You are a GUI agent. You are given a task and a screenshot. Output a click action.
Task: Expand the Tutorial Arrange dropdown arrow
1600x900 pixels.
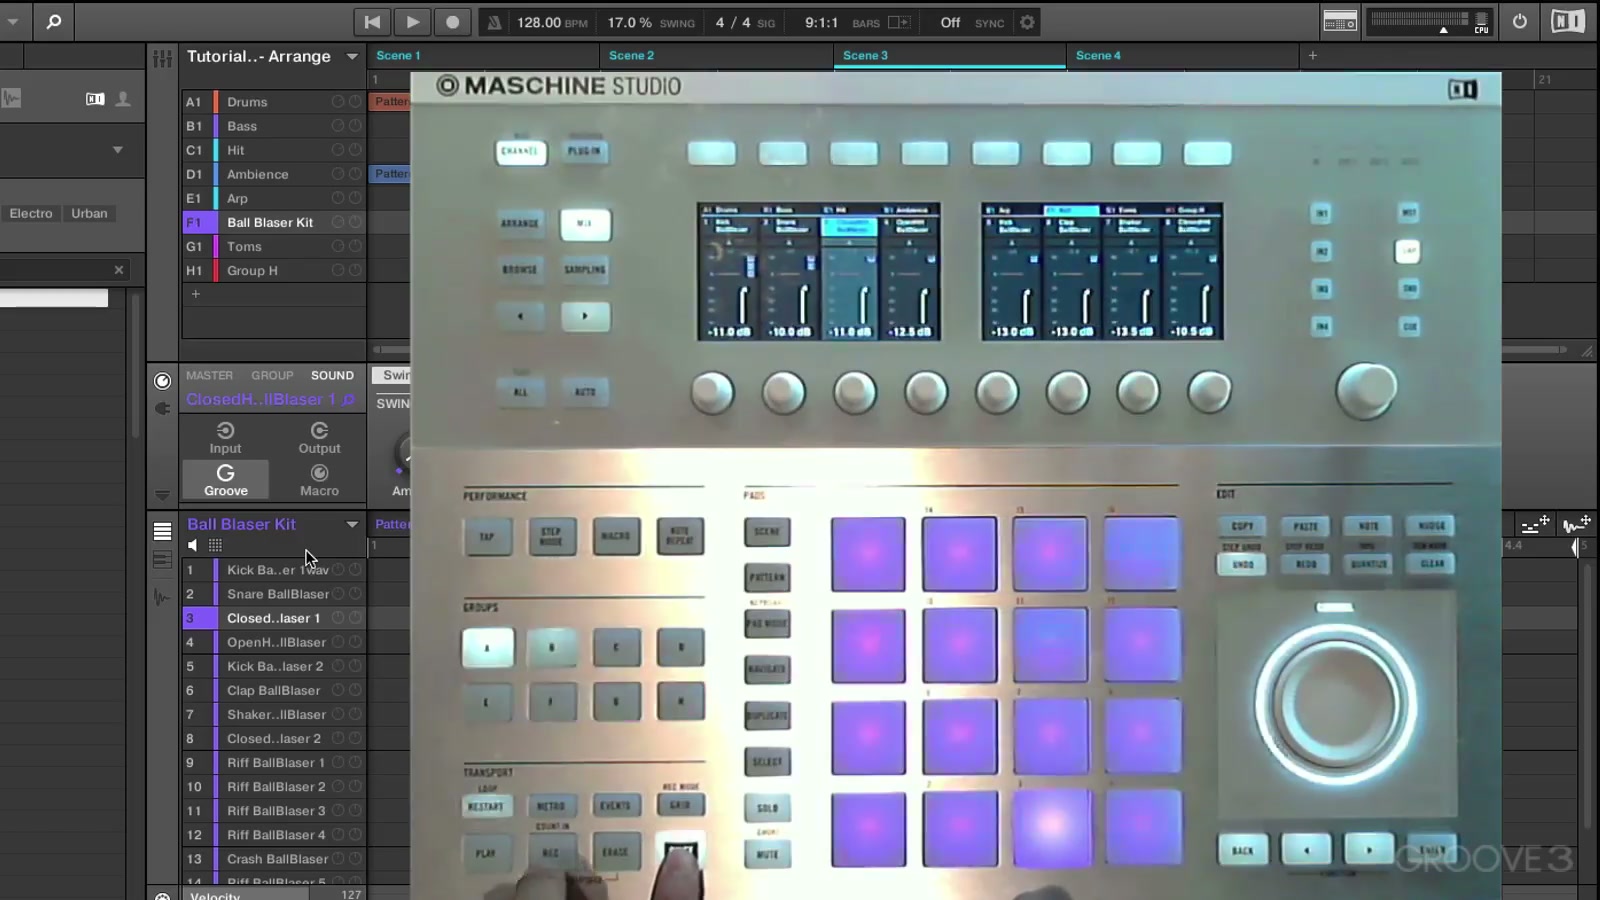tap(352, 56)
